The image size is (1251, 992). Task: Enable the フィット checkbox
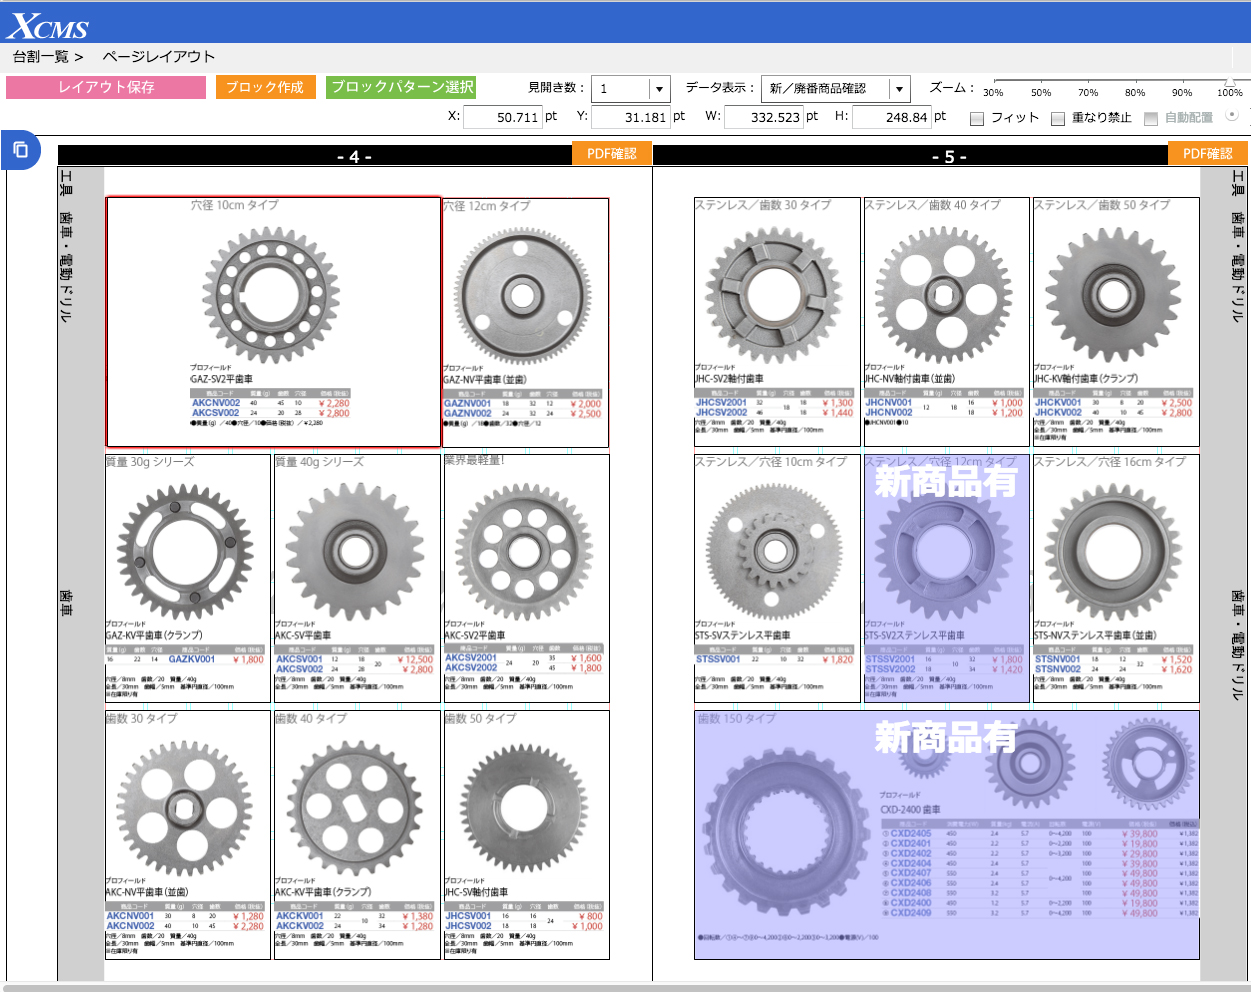tap(978, 118)
